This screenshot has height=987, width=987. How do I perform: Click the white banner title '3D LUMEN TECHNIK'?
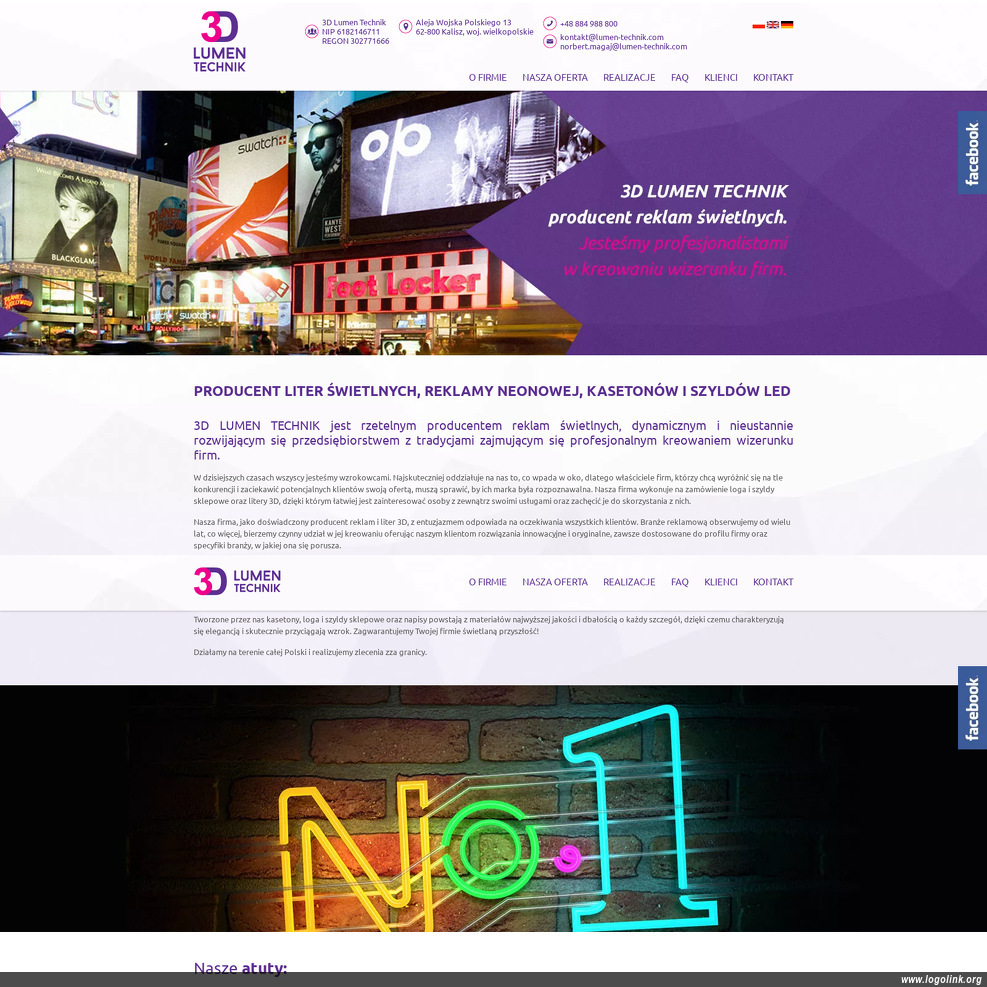pos(704,191)
